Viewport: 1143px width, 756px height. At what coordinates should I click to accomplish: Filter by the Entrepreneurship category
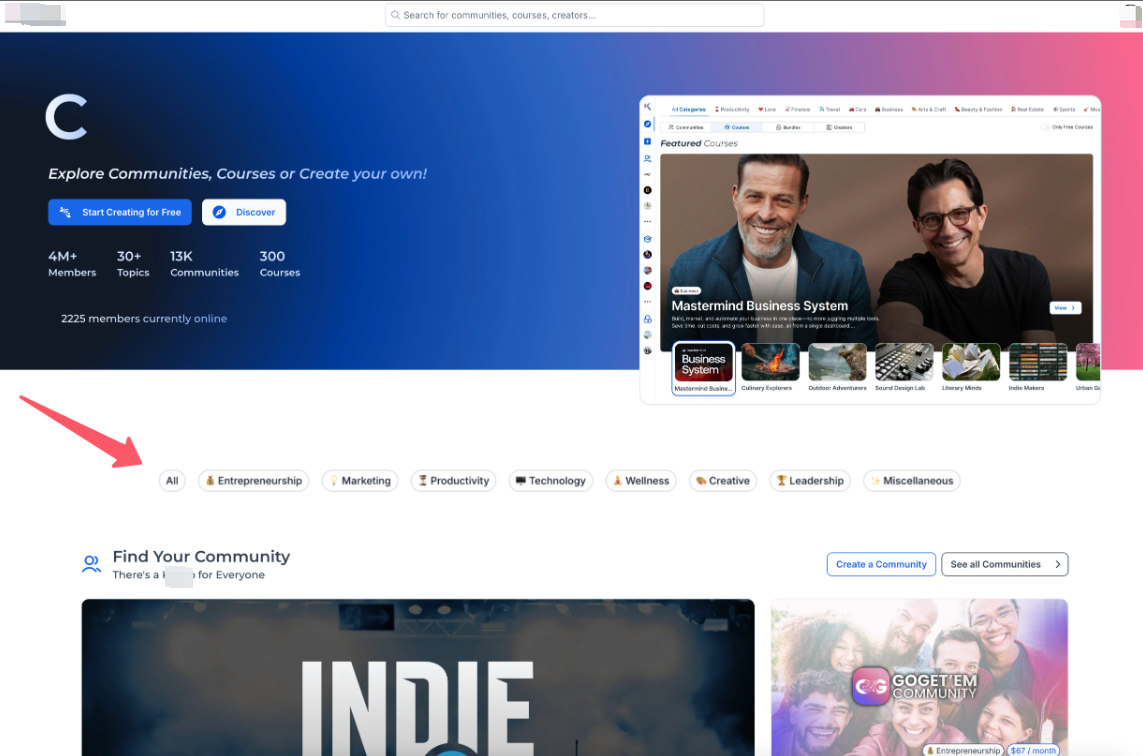click(254, 480)
